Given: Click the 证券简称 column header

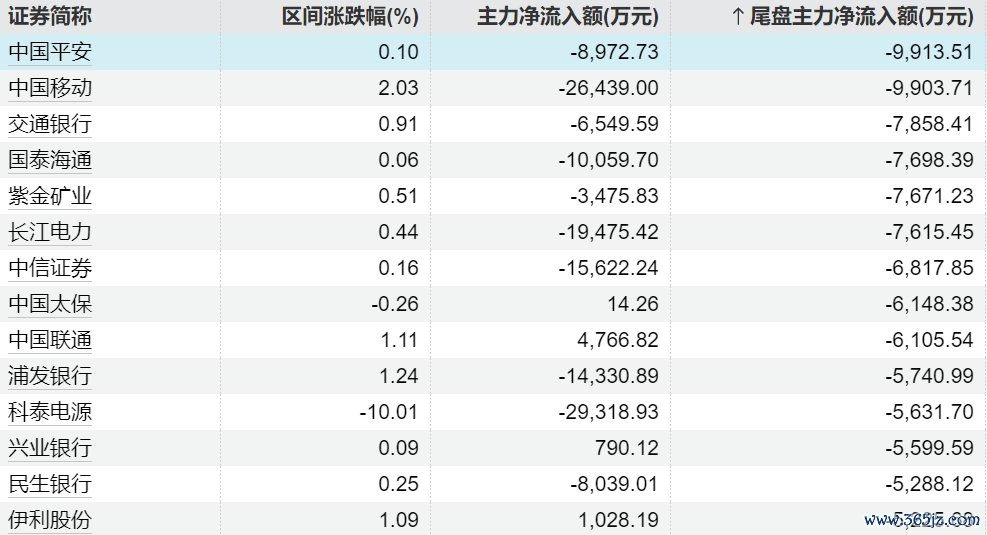Looking at the screenshot, I should [x=50, y=16].
